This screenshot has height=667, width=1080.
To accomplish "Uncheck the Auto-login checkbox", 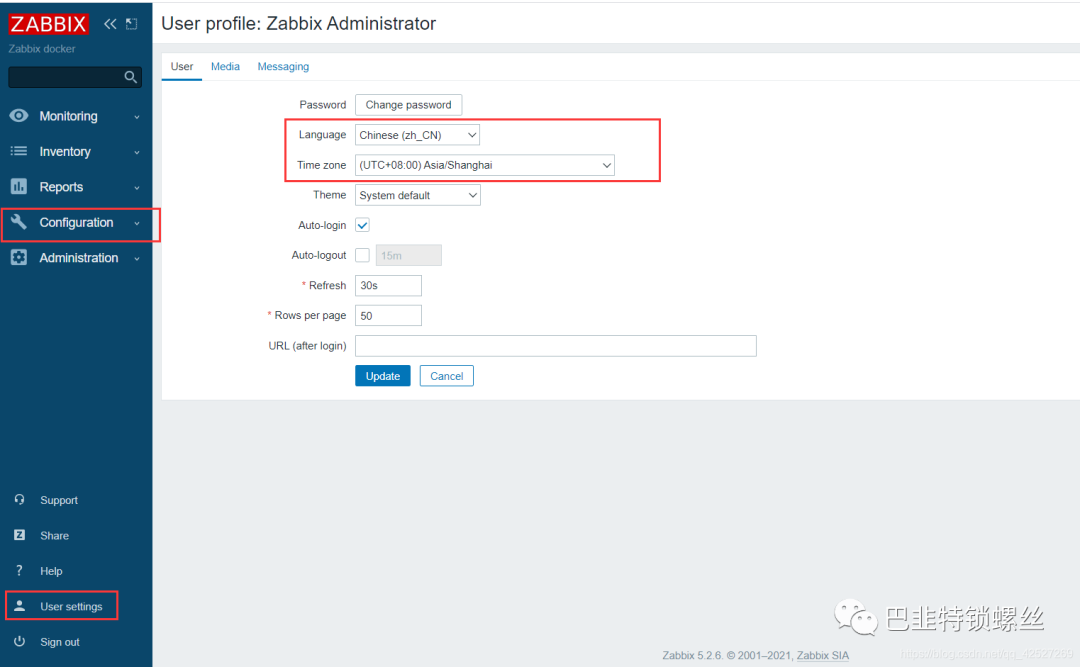I will [362, 225].
